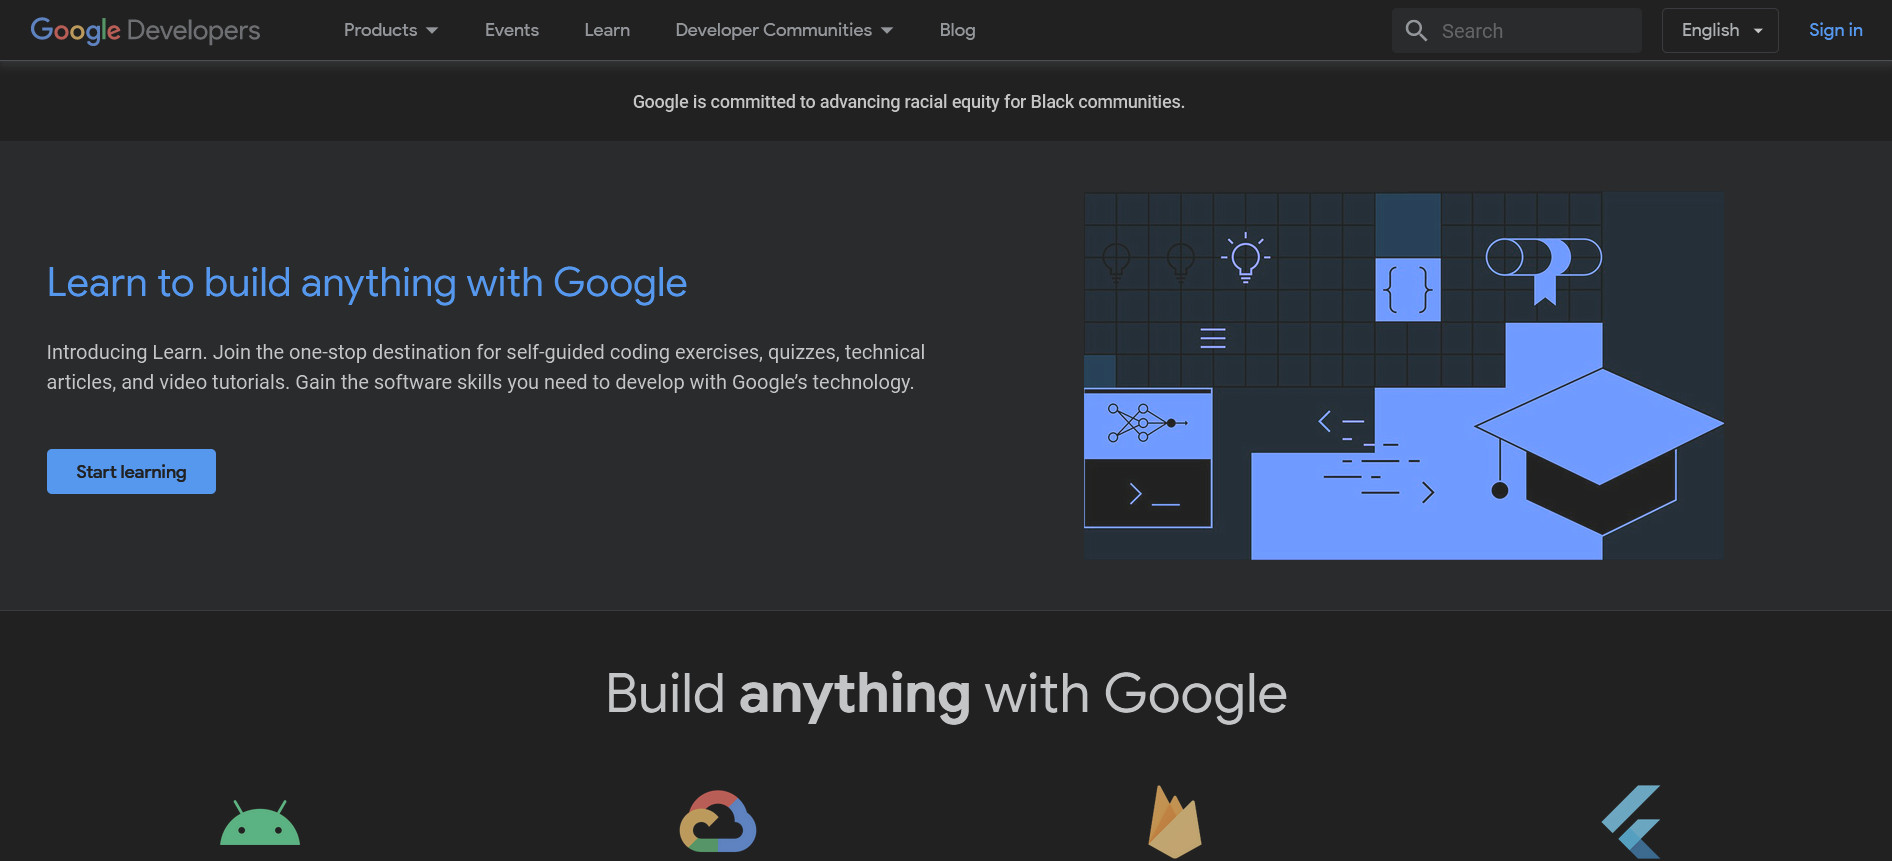The height and width of the screenshot is (861, 1892).
Task: Click the 'Build anything with Google' heading
Action: click(946, 694)
